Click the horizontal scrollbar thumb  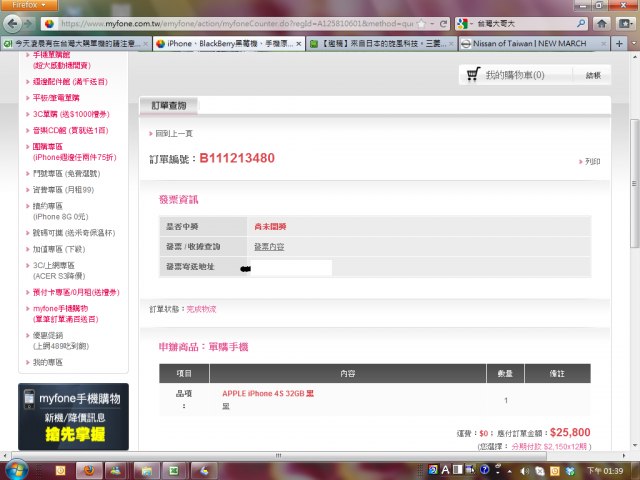click(278, 456)
